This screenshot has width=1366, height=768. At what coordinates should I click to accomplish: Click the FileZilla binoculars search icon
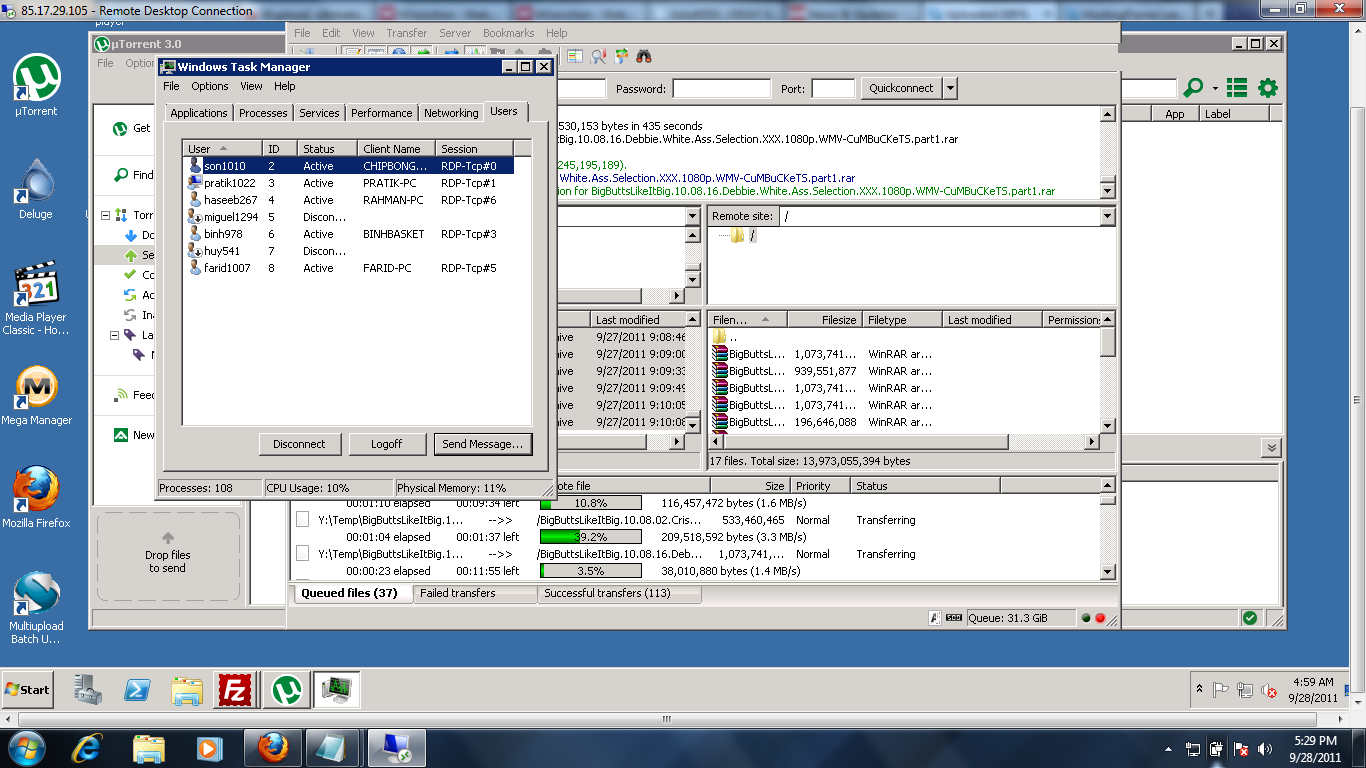[645, 57]
